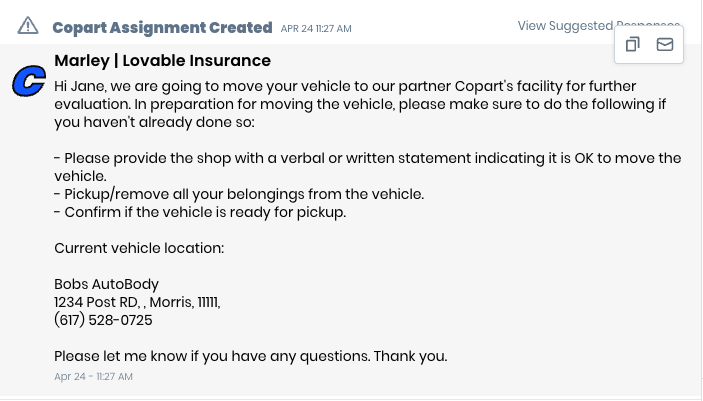Click the copy message icon
Screen dimensions: 703x401
632,45
